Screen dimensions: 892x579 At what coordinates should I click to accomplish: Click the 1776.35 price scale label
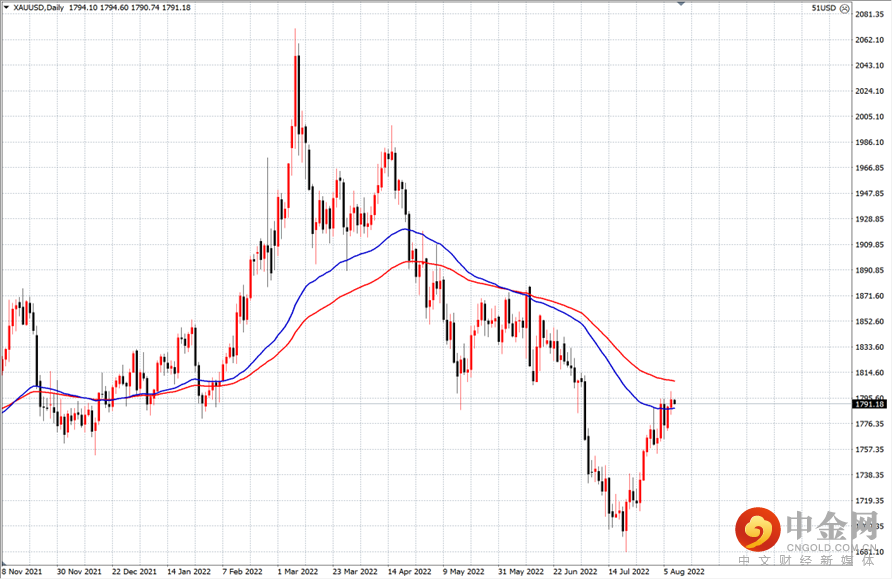tap(869, 424)
